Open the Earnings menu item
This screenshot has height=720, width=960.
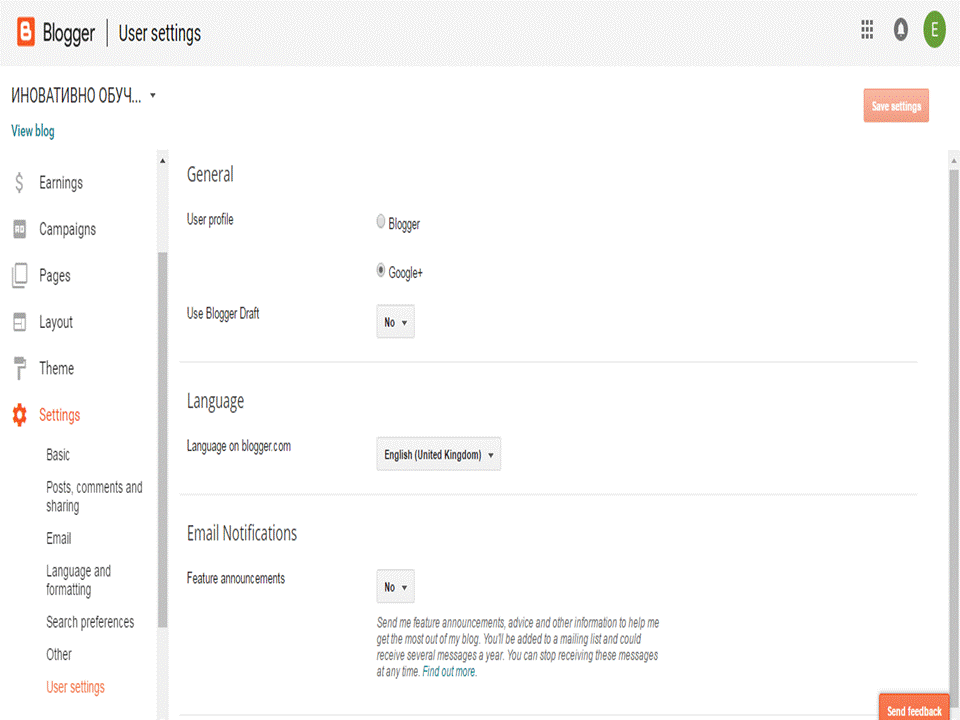[61, 182]
